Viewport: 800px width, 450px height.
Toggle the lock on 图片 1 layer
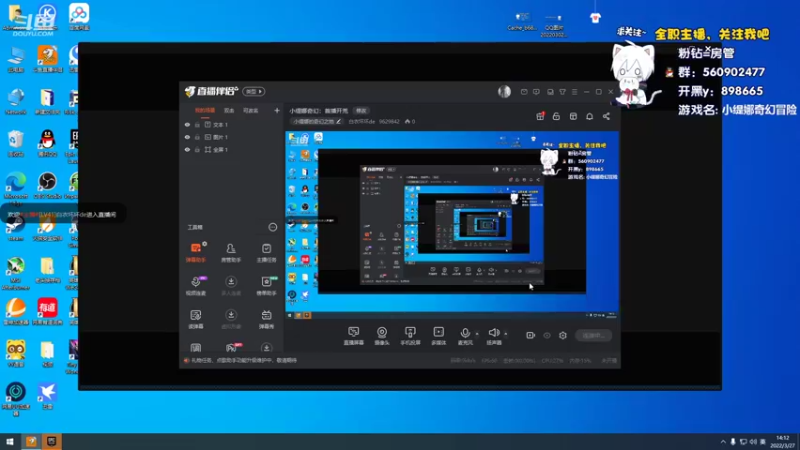[x=197, y=137]
